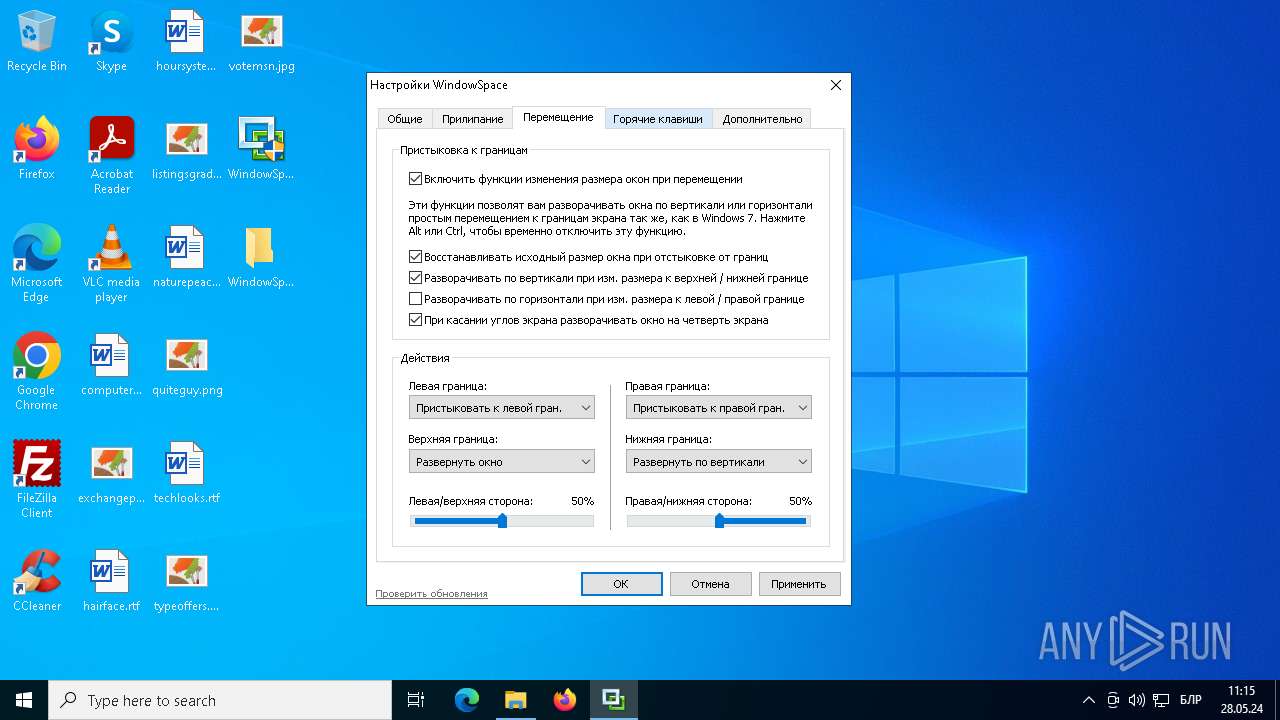This screenshot has width=1280, height=720.
Task: Launch Edge from the taskbar
Action: (466, 700)
